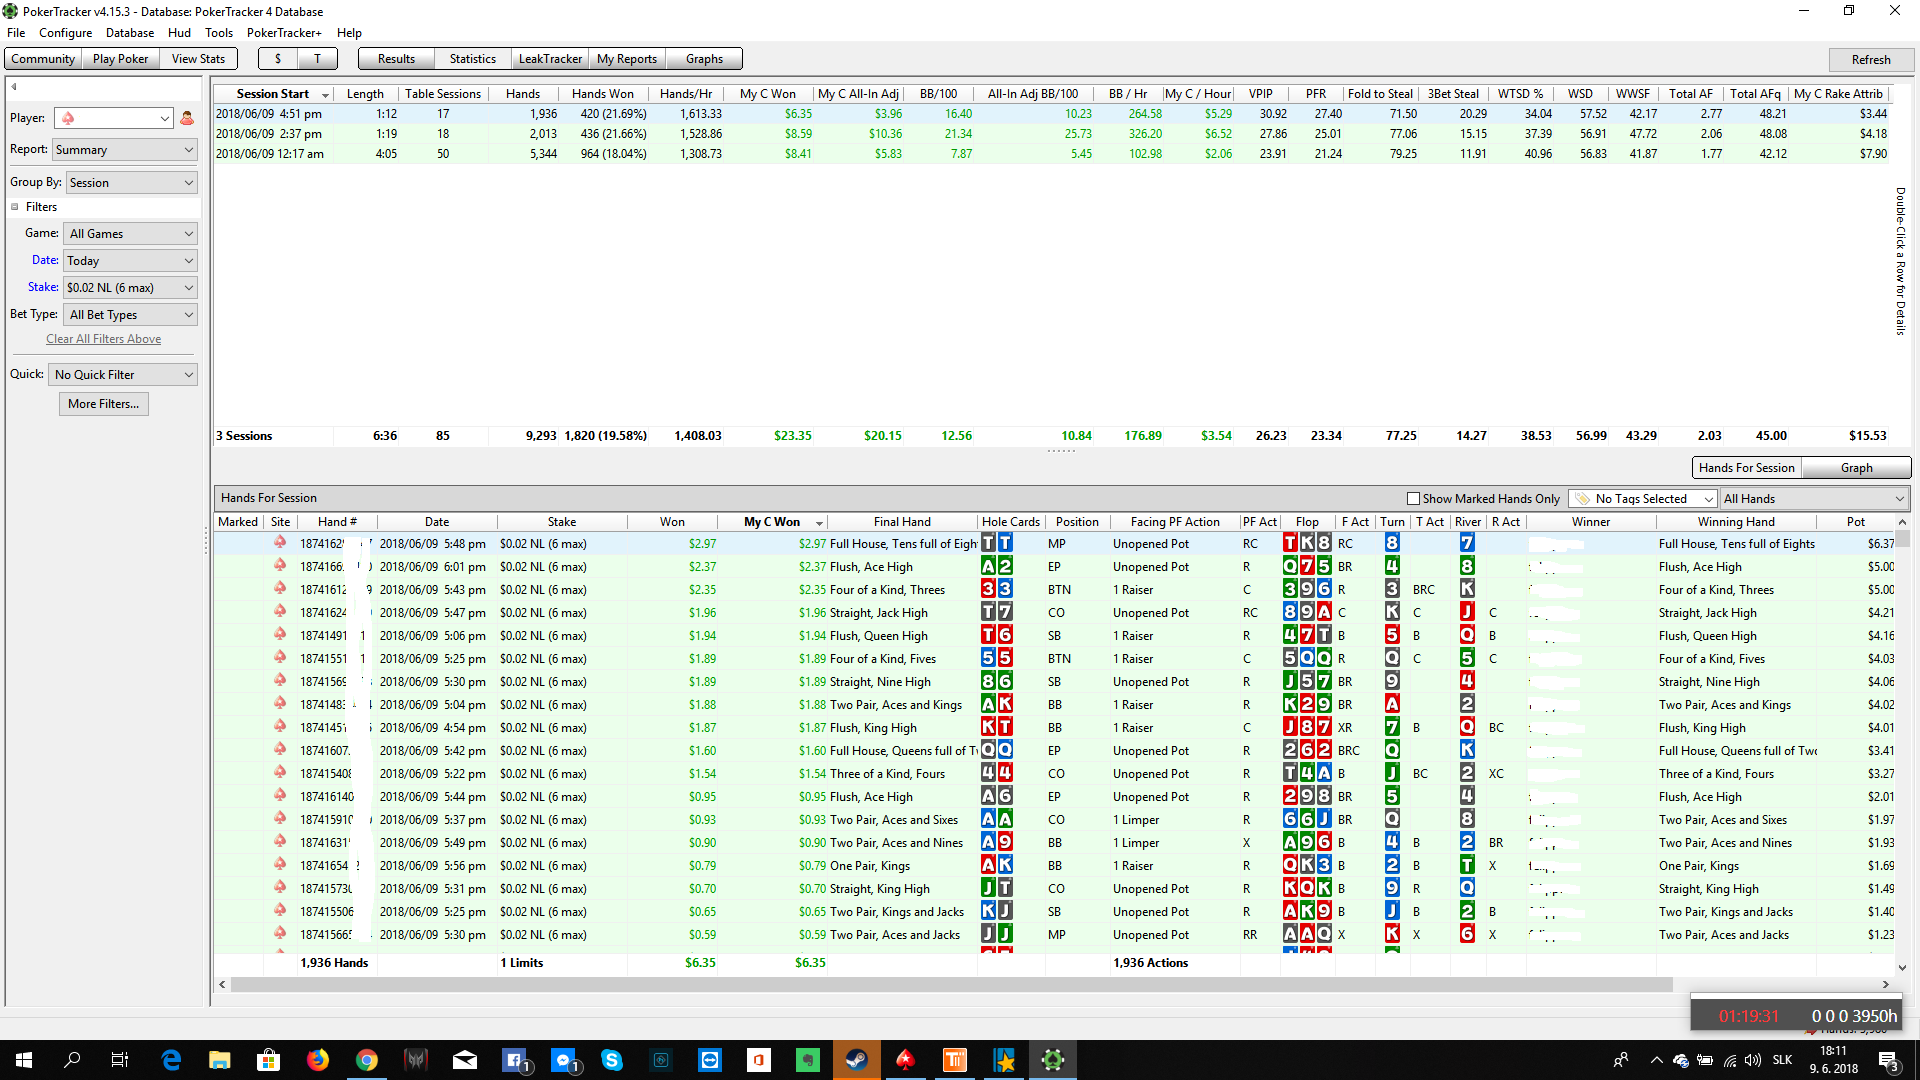The width and height of the screenshot is (1920, 1080).
Task: Open Microsoft Store from the taskbar
Action: point(269,1060)
